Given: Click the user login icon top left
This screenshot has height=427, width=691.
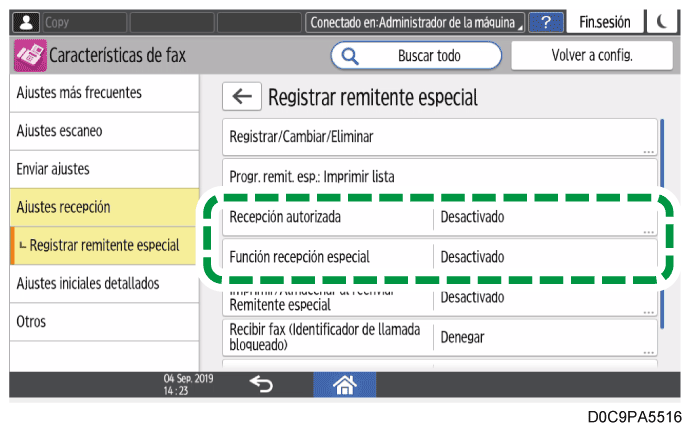Looking at the screenshot, I should tap(26, 22).
